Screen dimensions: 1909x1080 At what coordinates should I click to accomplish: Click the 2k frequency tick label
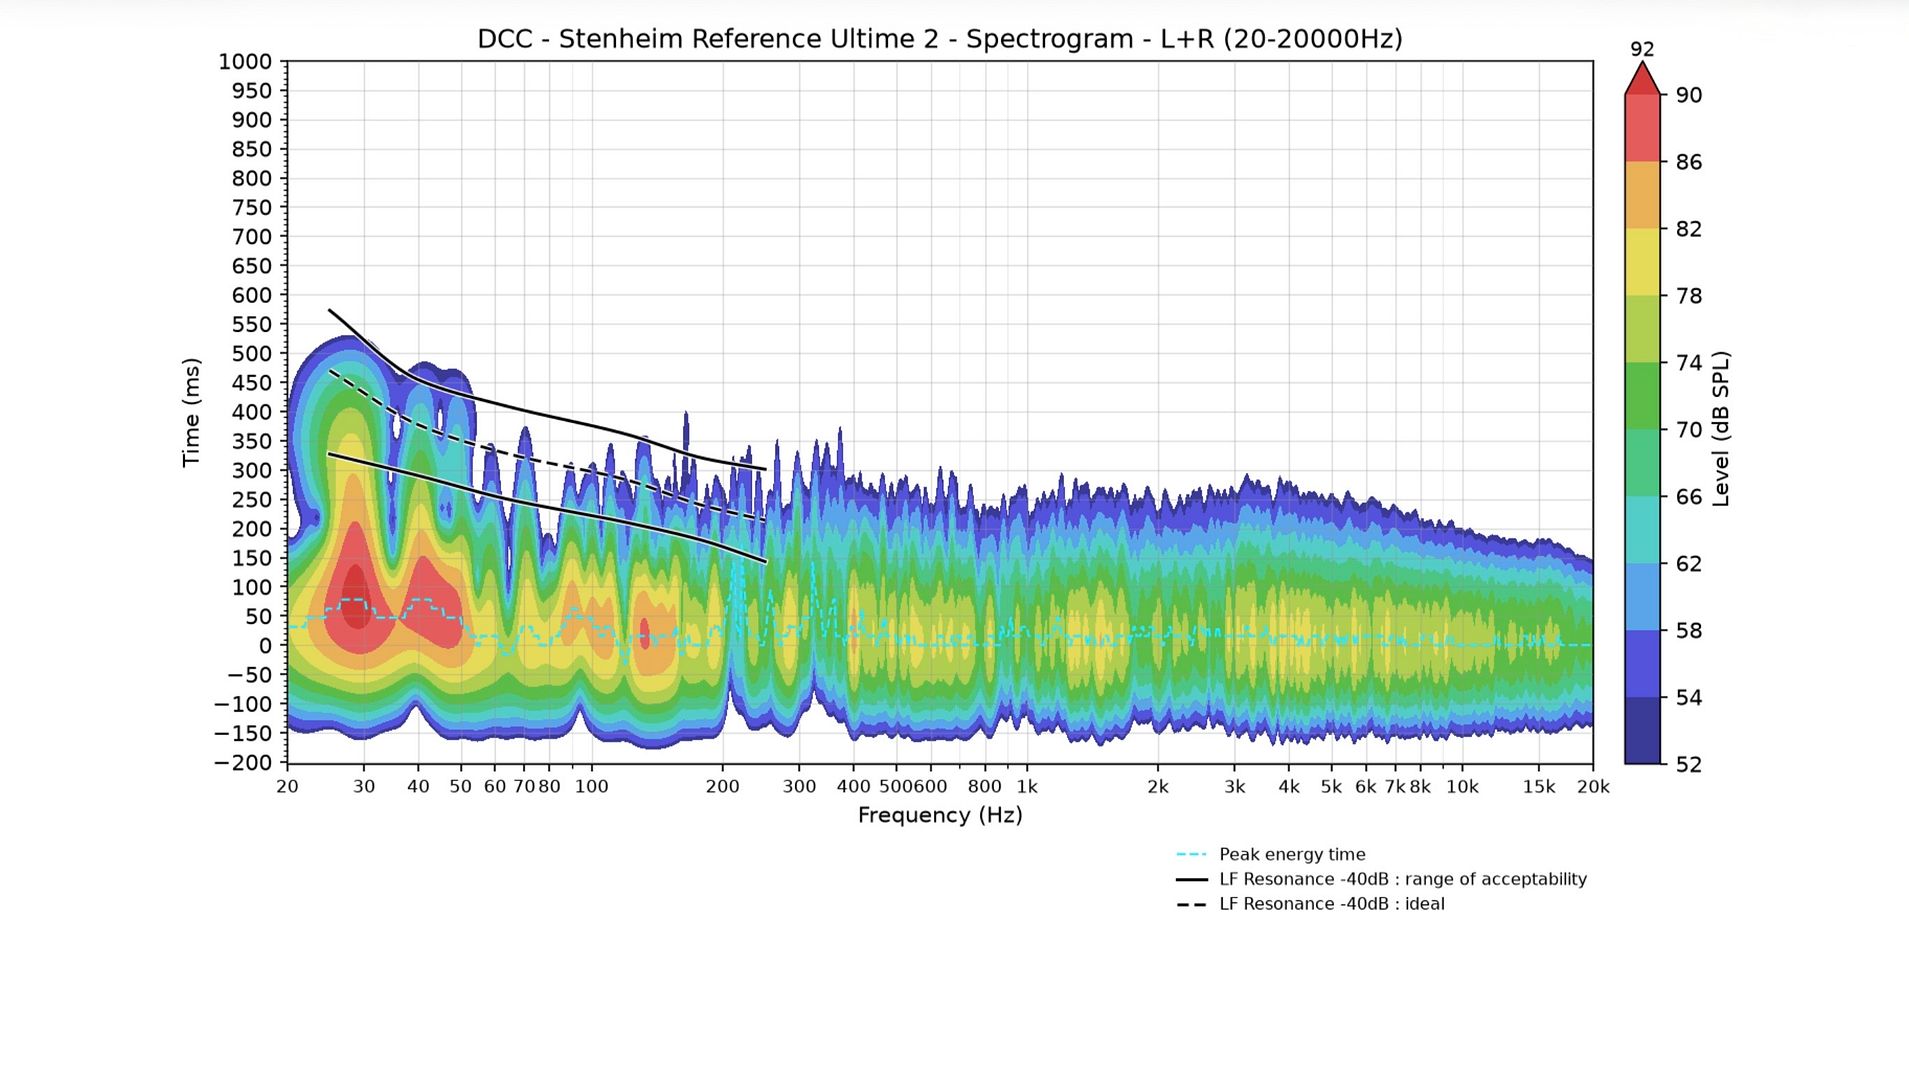click(x=1158, y=787)
